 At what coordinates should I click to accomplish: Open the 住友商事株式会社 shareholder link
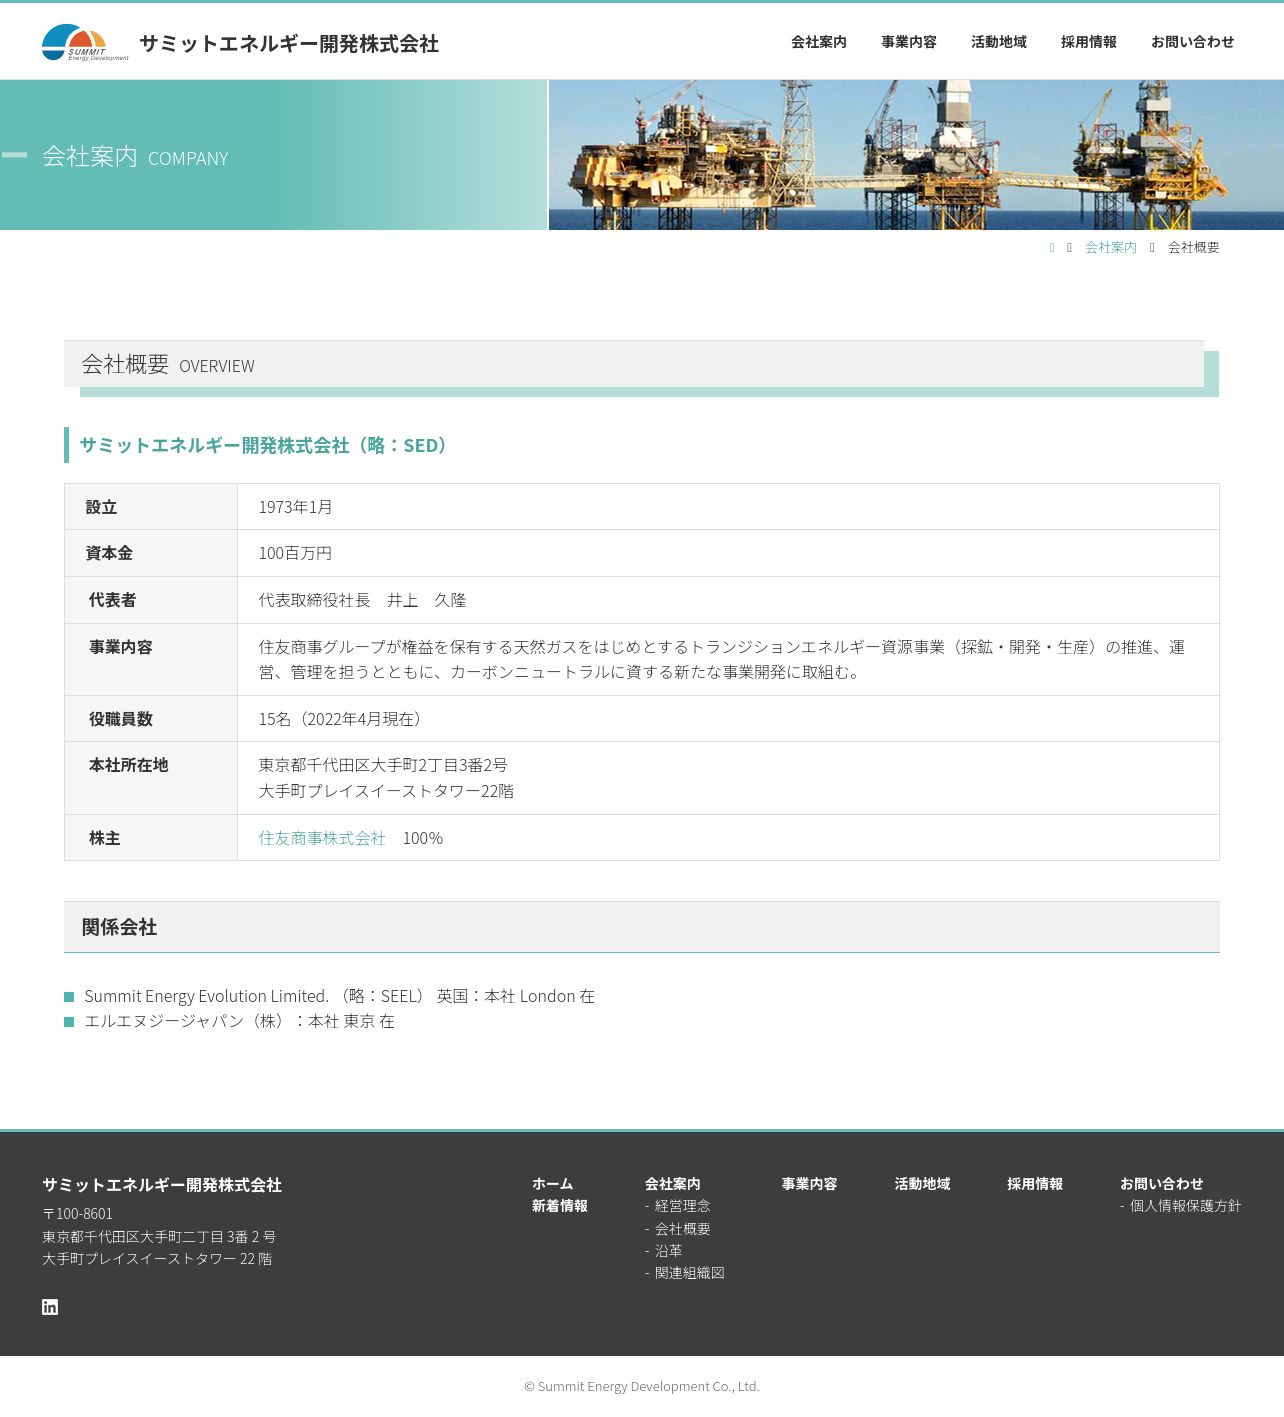(322, 838)
